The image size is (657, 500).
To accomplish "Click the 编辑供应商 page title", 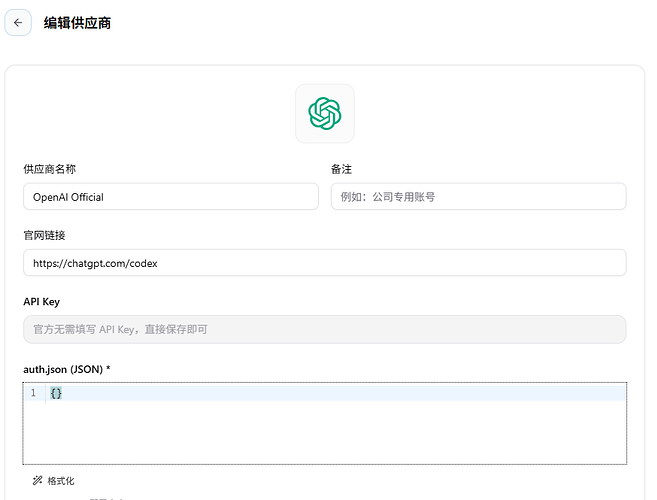I will [77, 23].
